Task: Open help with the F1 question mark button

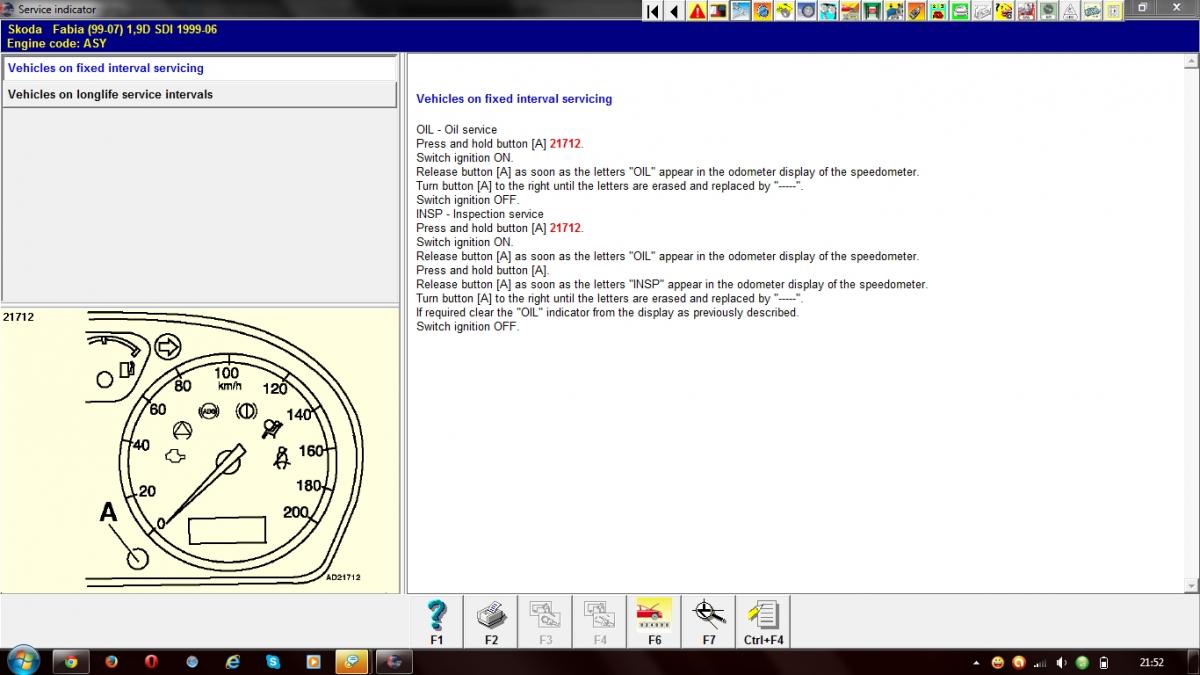Action: click(x=437, y=622)
